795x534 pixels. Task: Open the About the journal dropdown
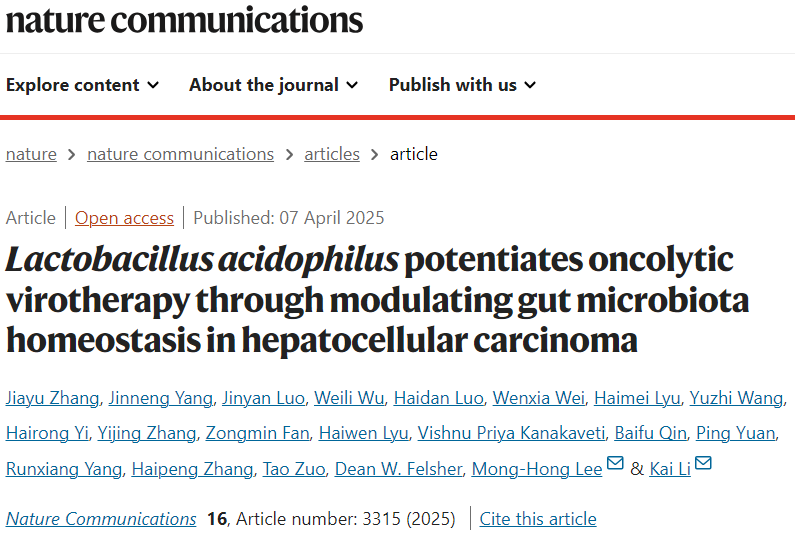(x=273, y=85)
